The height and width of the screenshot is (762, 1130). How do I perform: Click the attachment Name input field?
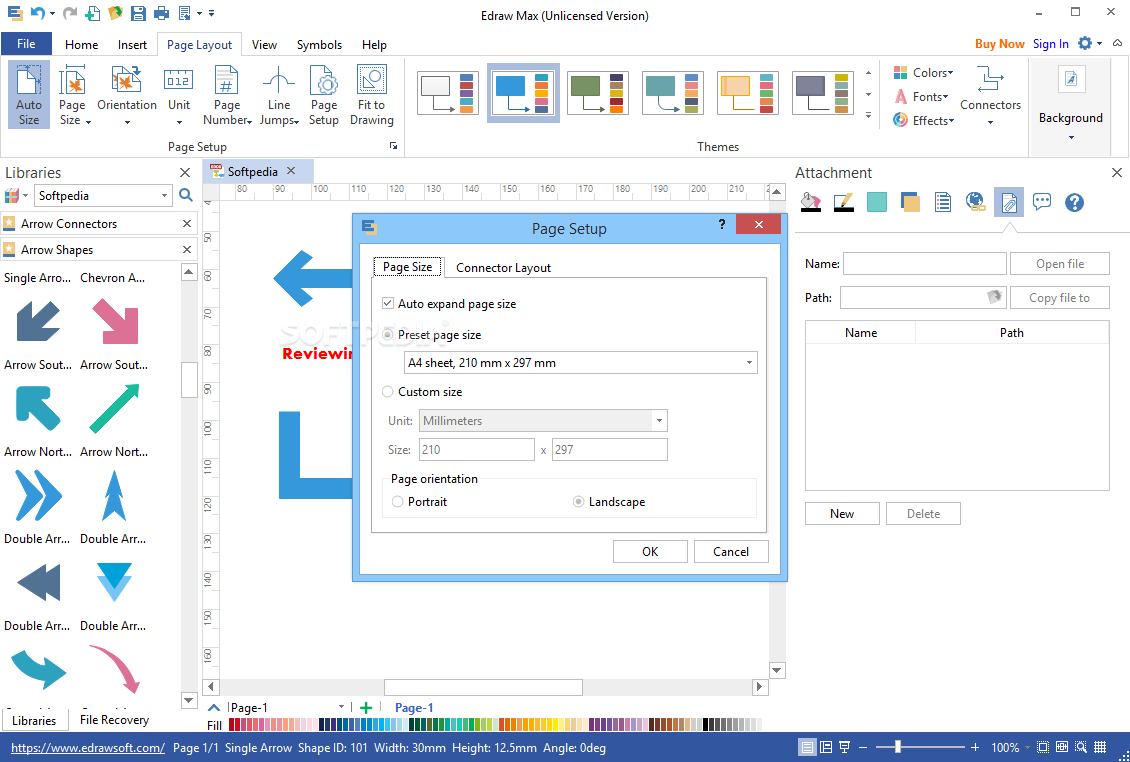coord(925,263)
